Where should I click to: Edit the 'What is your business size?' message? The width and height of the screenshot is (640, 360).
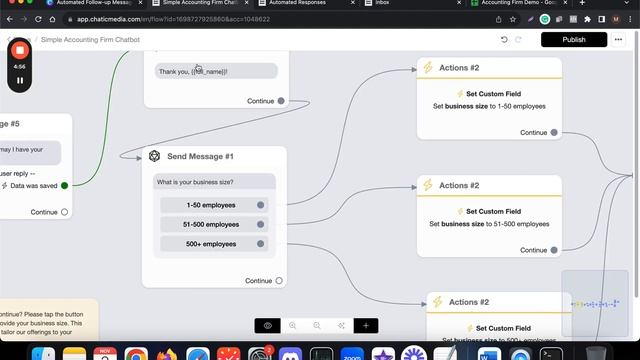click(x=214, y=182)
